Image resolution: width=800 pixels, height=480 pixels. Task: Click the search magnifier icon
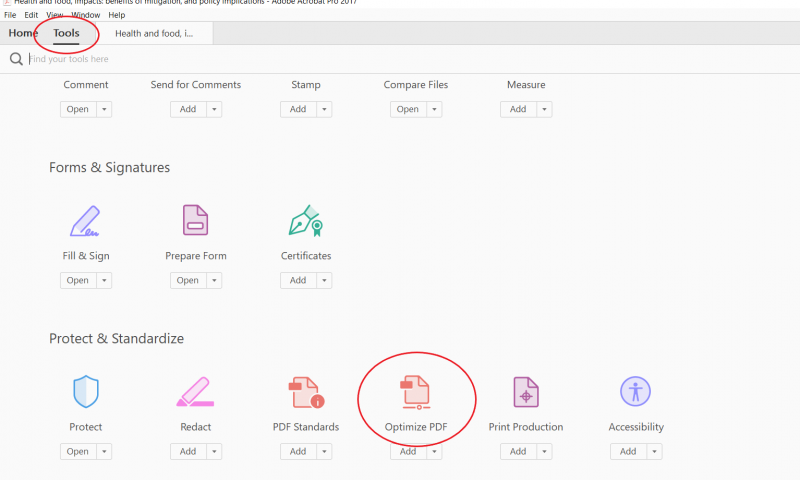[16, 59]
